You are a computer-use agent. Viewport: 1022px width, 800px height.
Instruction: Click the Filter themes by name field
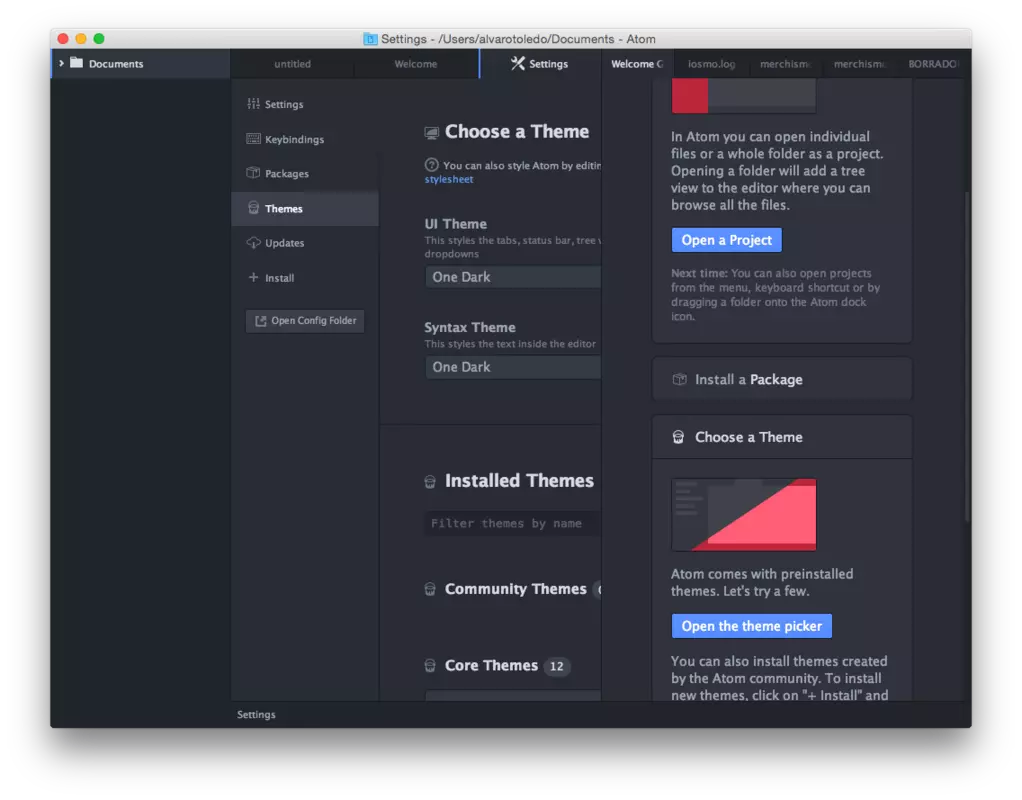click(512, 523)
